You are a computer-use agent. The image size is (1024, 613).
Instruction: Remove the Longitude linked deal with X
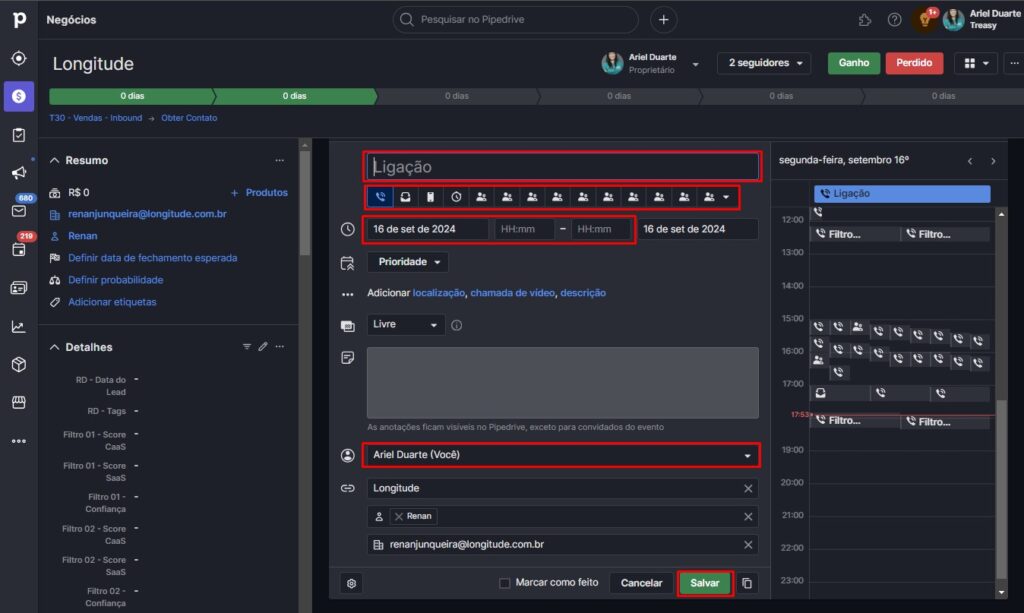click(748, 488)
